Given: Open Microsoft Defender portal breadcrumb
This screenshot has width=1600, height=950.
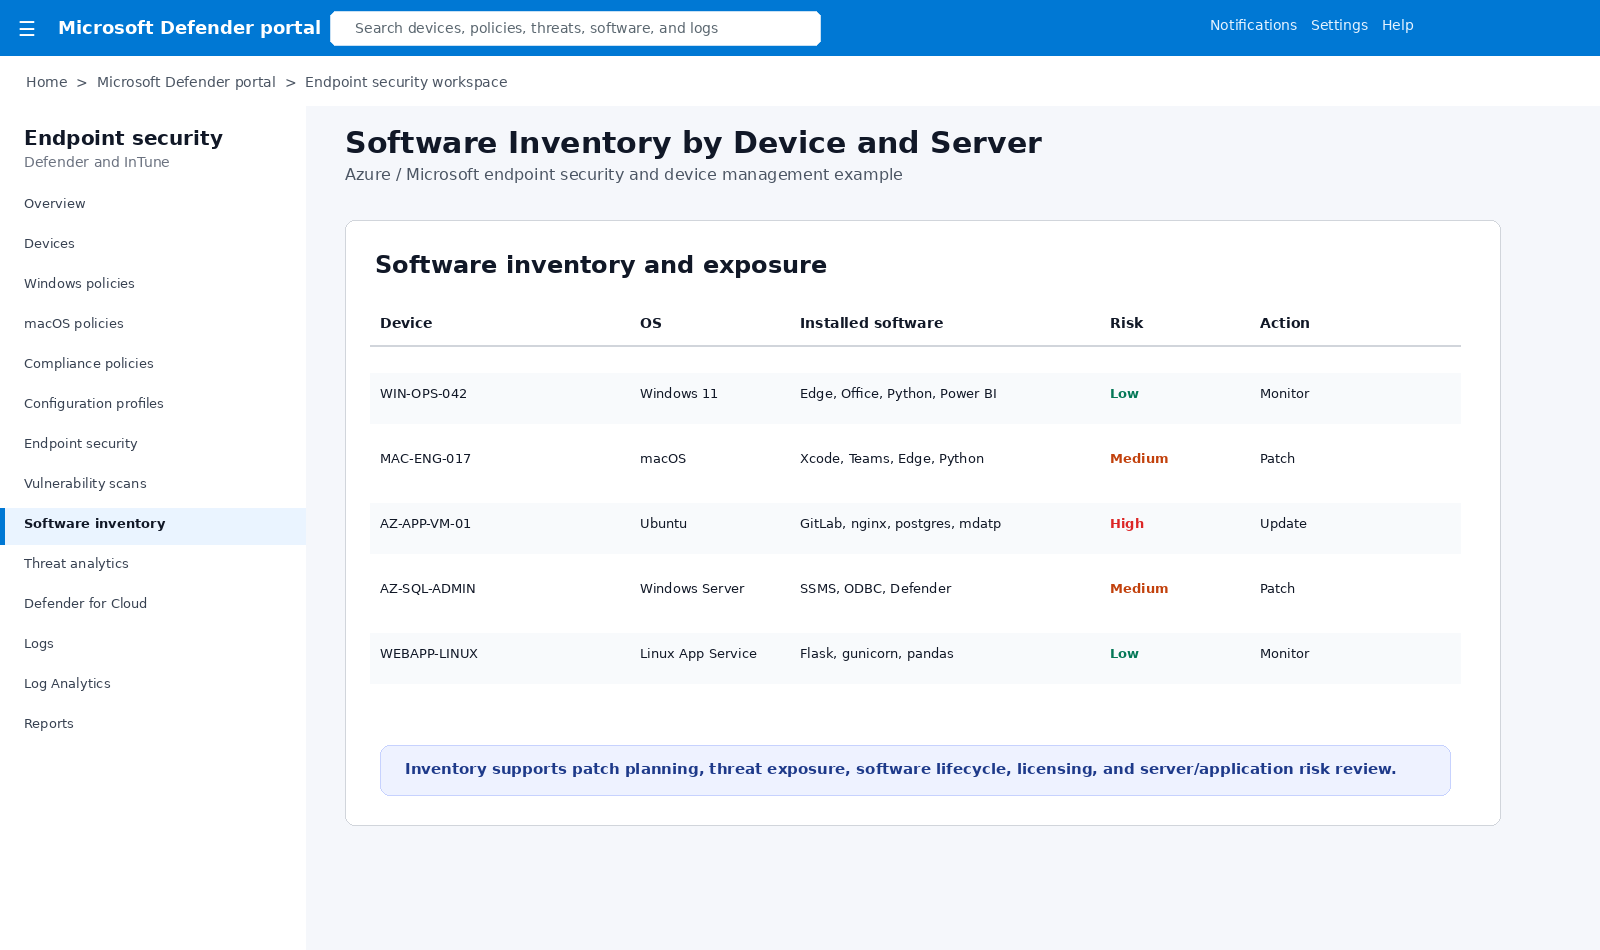Looking at the screenshot, I should point(186,82).
